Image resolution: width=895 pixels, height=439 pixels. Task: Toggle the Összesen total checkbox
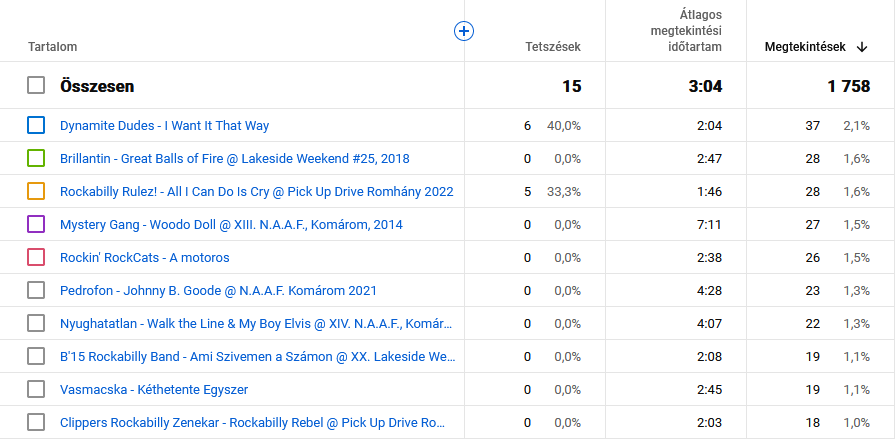[36, 86]
